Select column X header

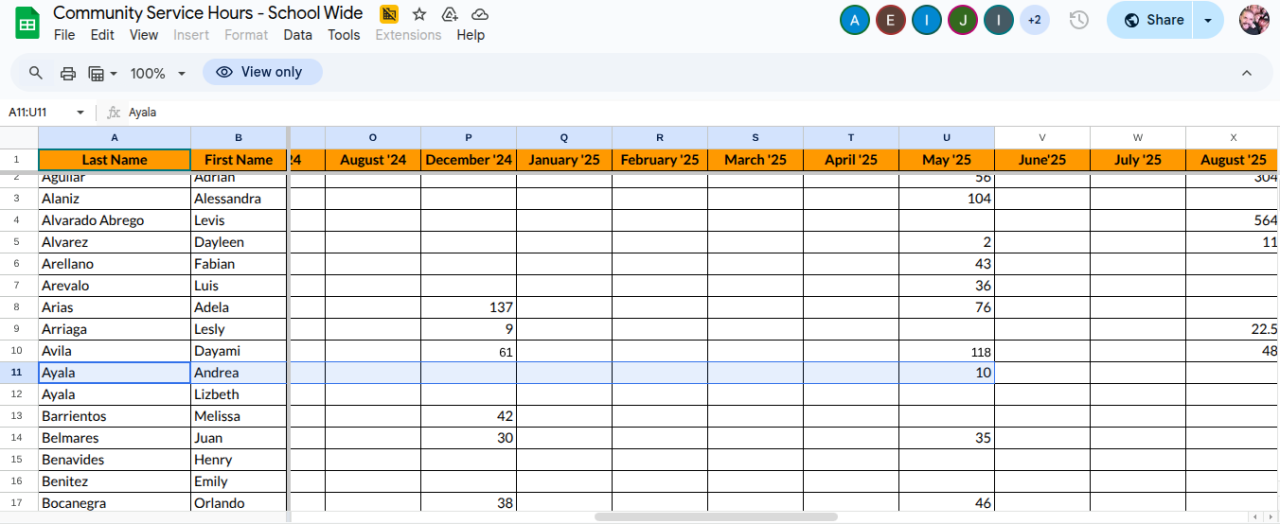[x=1233, y=137]
